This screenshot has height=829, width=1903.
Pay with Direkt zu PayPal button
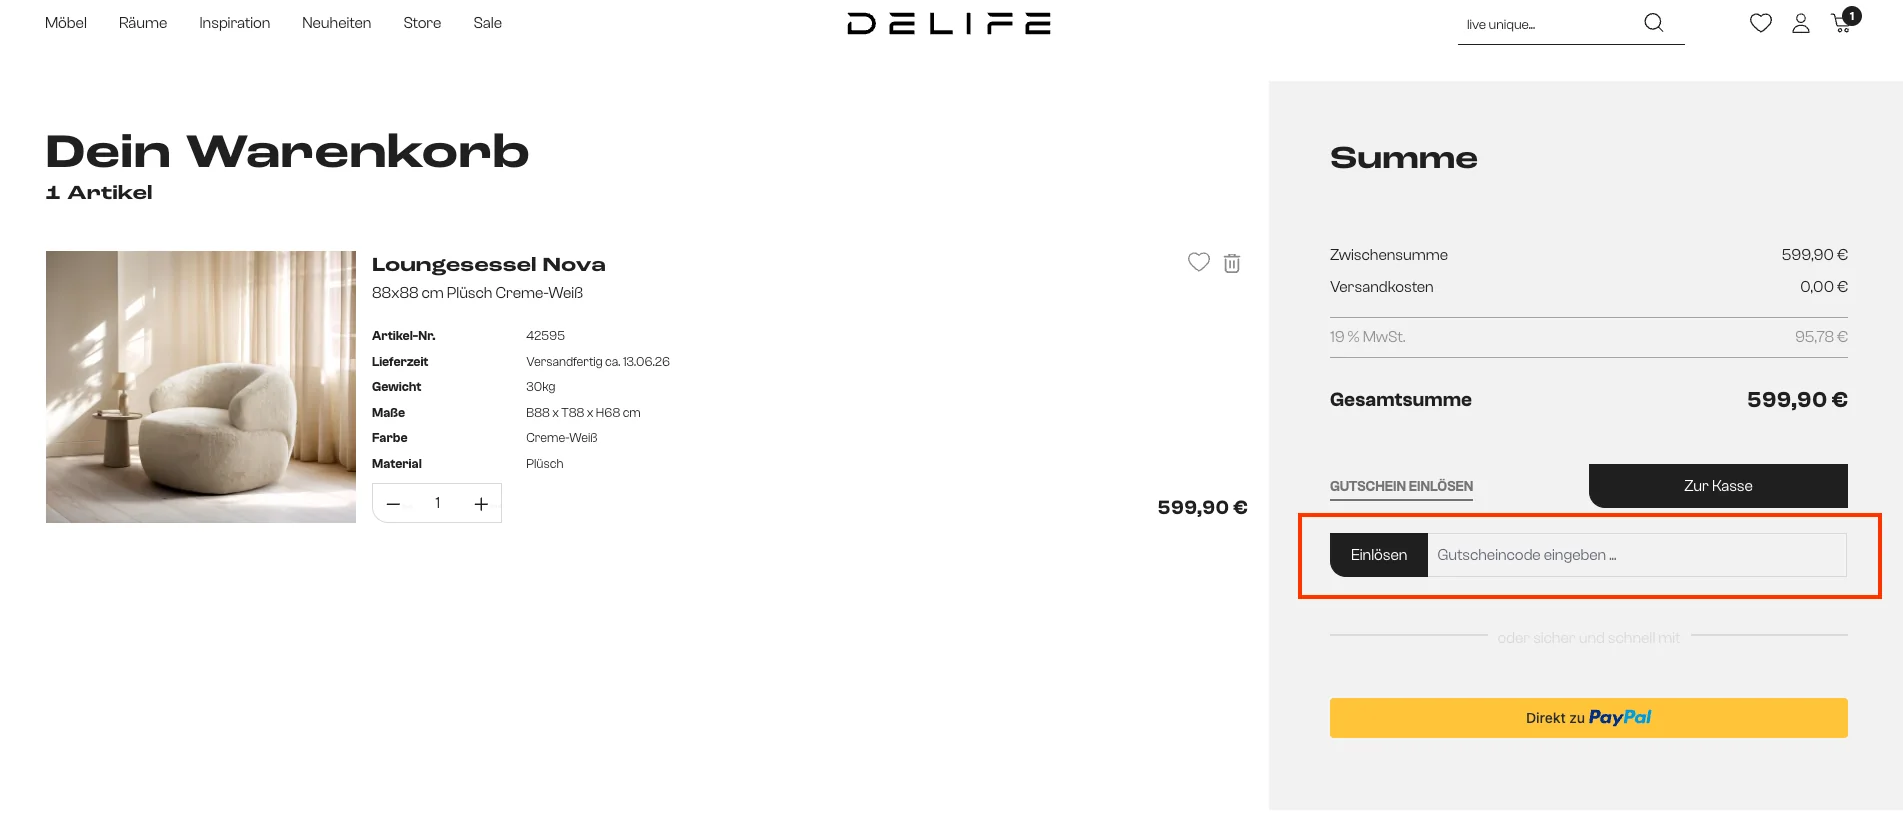[1588, 718]
